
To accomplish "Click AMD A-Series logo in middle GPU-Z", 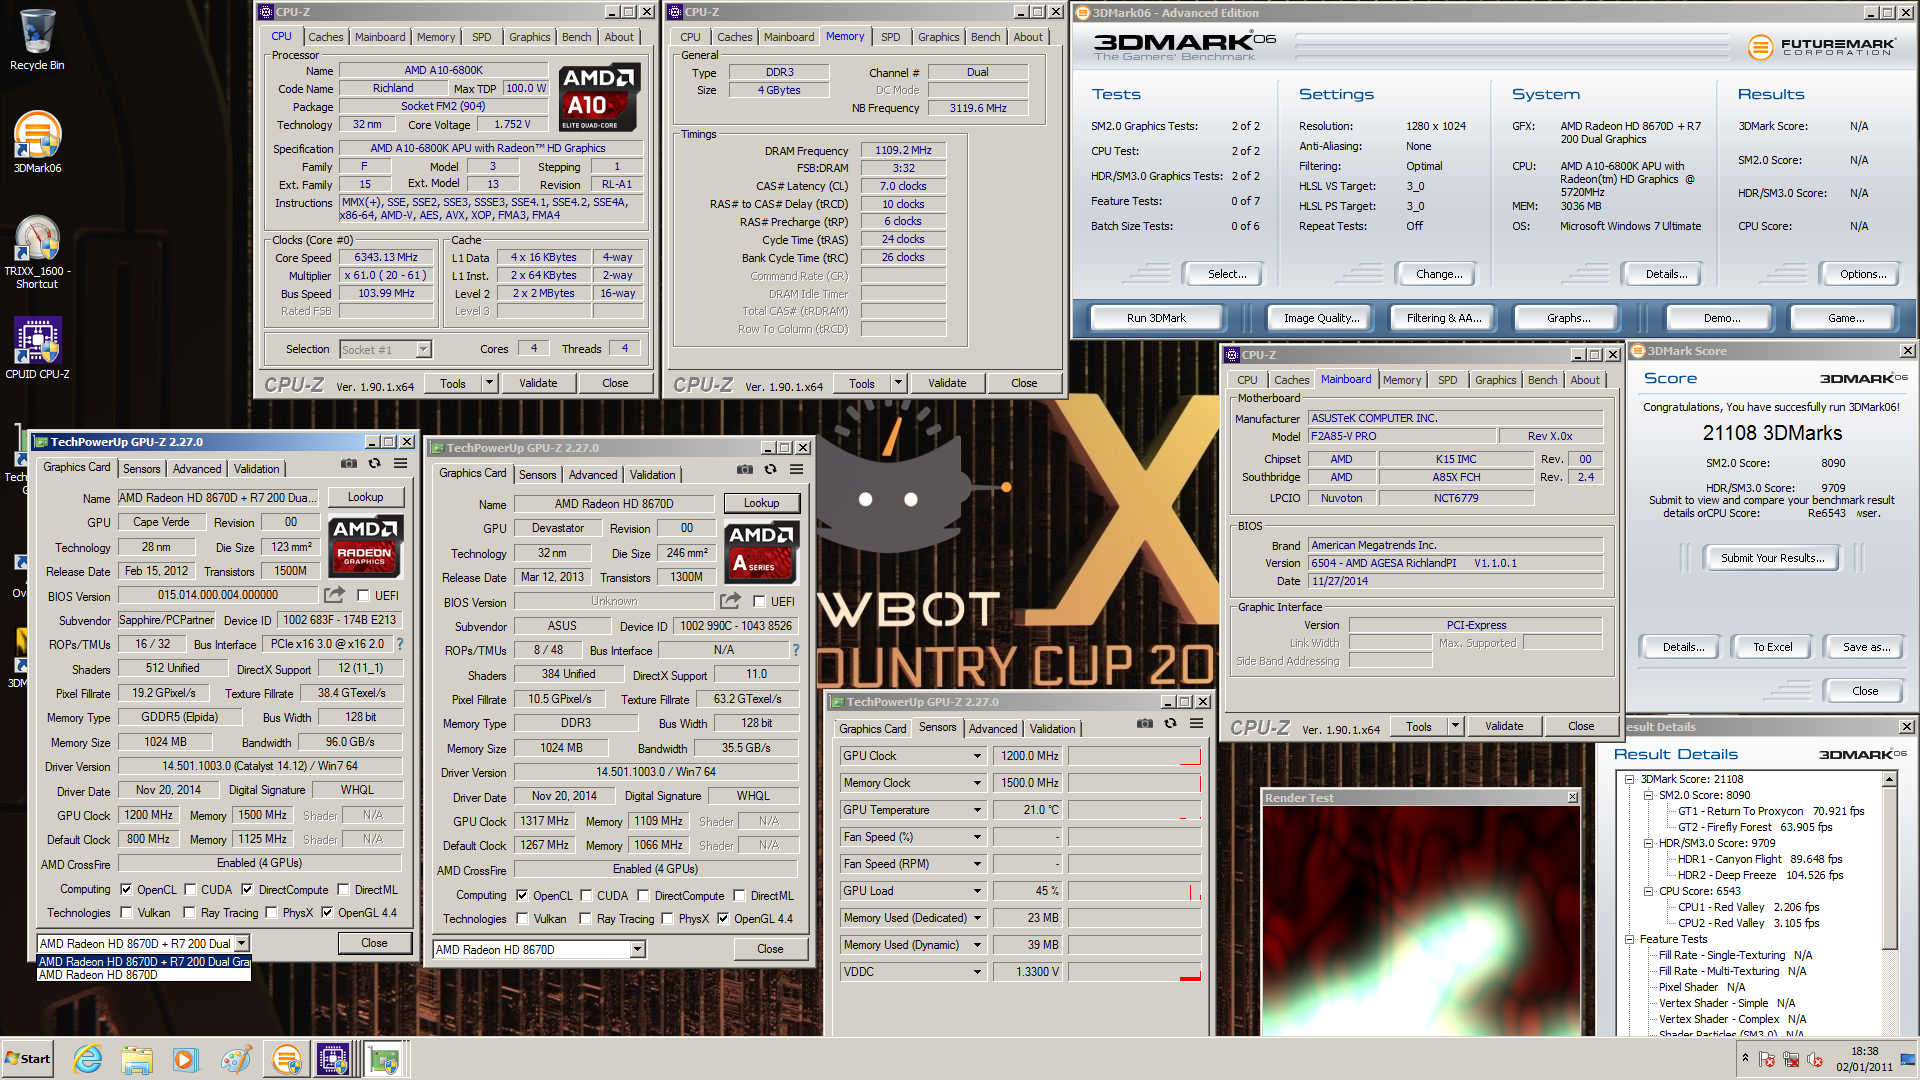I will coord(761,552).
